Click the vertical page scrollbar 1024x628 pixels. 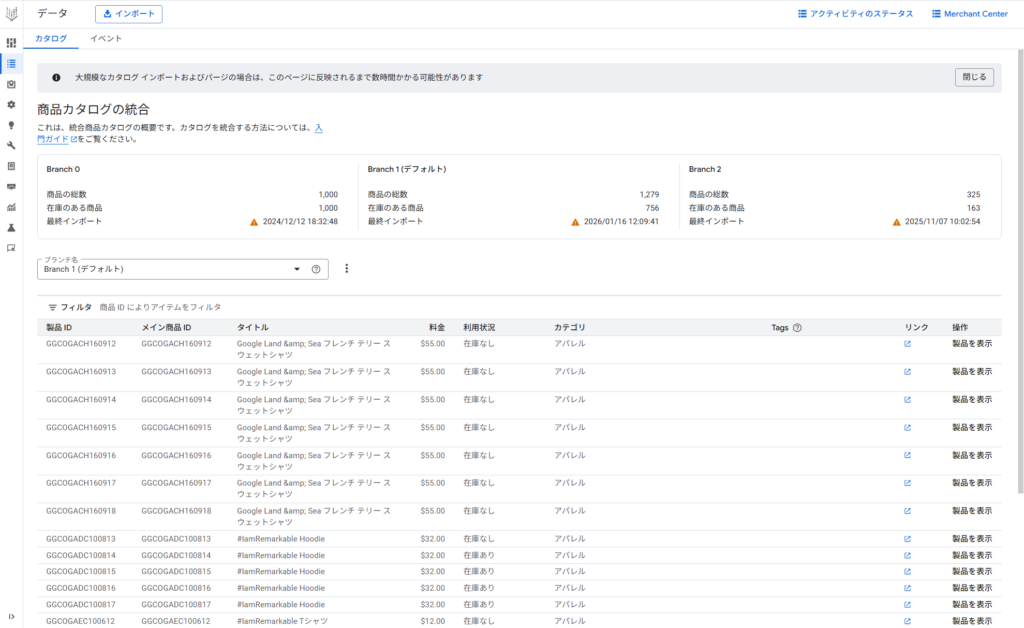[1020, 271]
